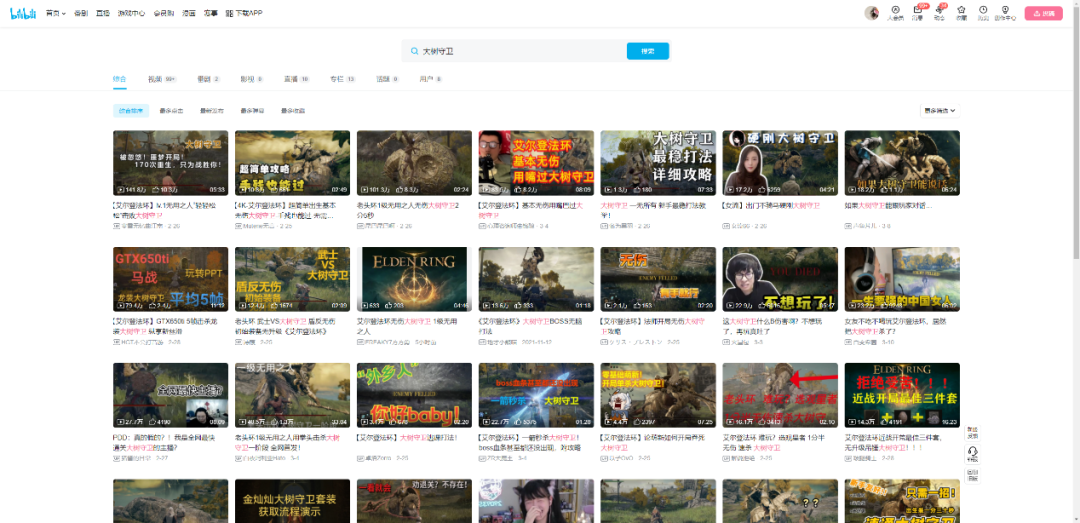Click the blue 搜索 button
Viewport: 1080px width, 523px height.
(x=647, y=51)
